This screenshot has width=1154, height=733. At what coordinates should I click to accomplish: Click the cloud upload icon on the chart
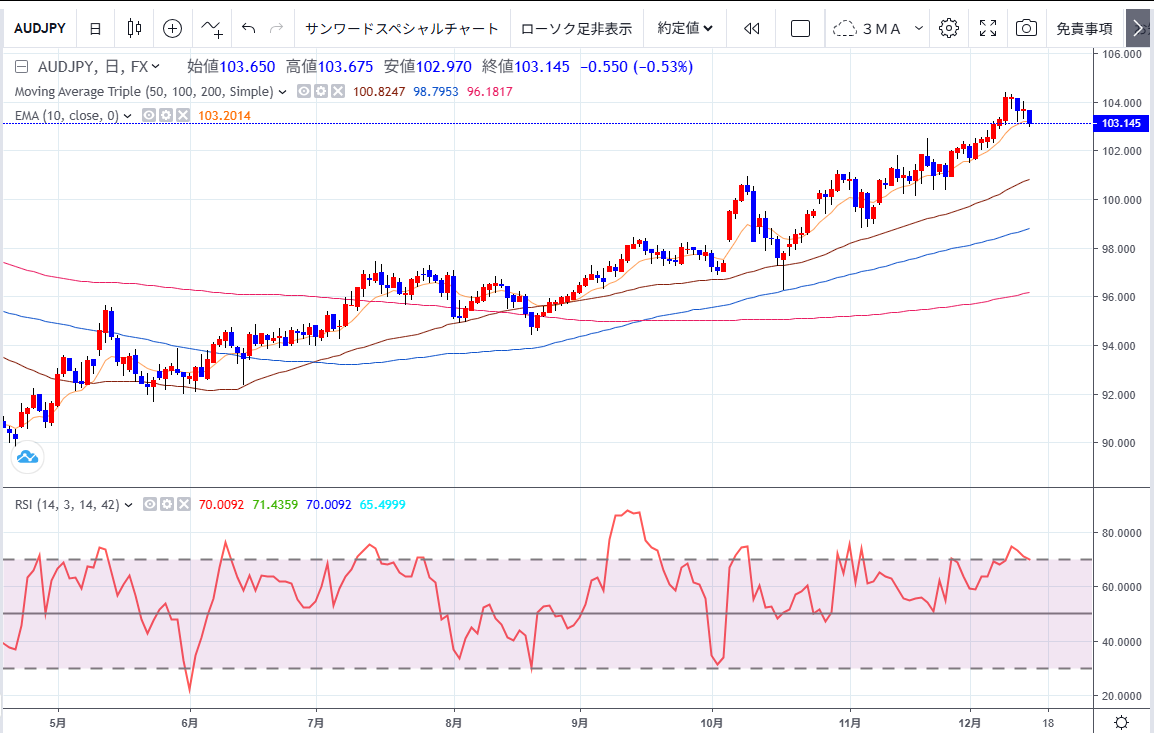pos(27,457)
